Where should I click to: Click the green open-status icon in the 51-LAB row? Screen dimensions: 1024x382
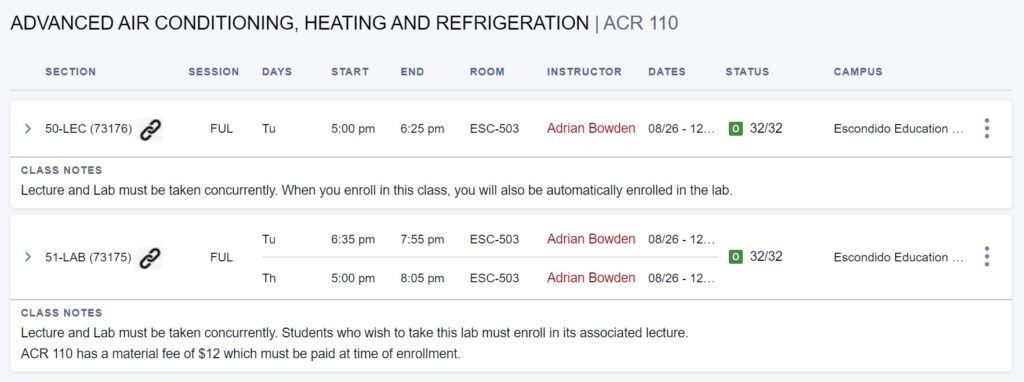[735, 257]
